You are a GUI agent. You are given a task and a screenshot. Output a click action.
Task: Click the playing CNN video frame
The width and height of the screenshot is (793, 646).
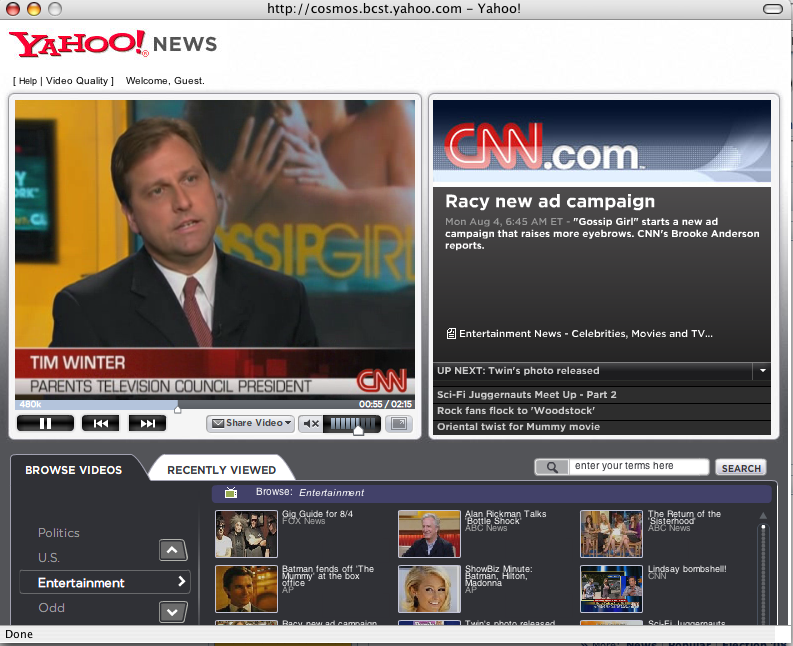pos(215,248)
